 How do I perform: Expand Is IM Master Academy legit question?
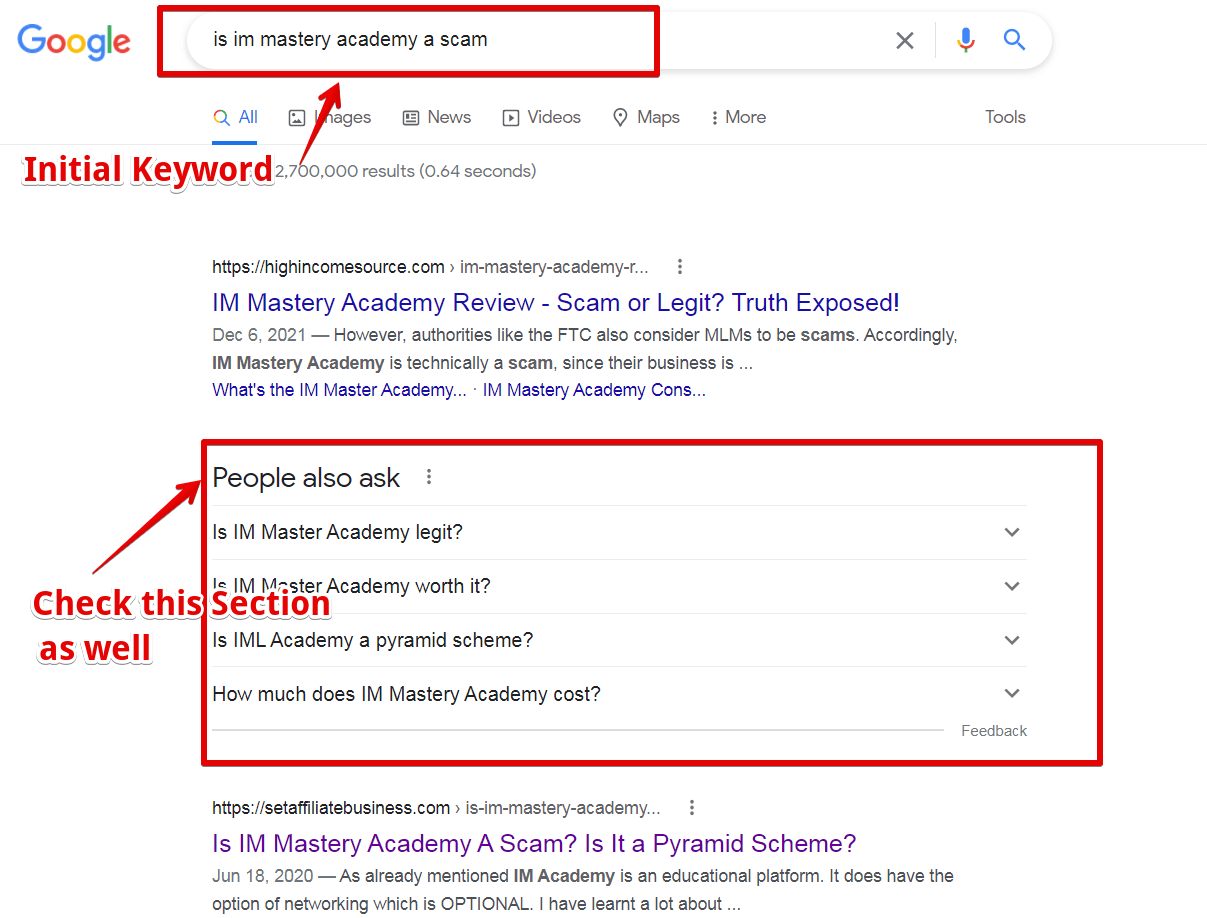[619, 532]
